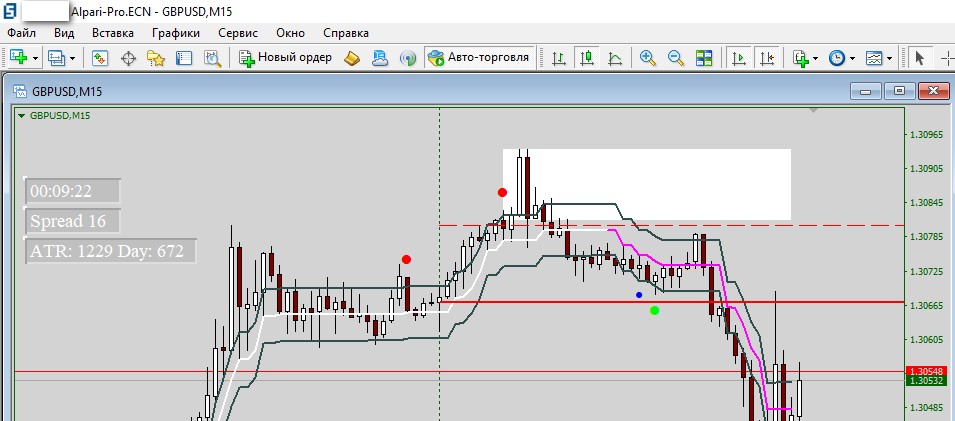The image size is (955, 421).
Task: Click the Profiles icon
Action: point(56,58)
